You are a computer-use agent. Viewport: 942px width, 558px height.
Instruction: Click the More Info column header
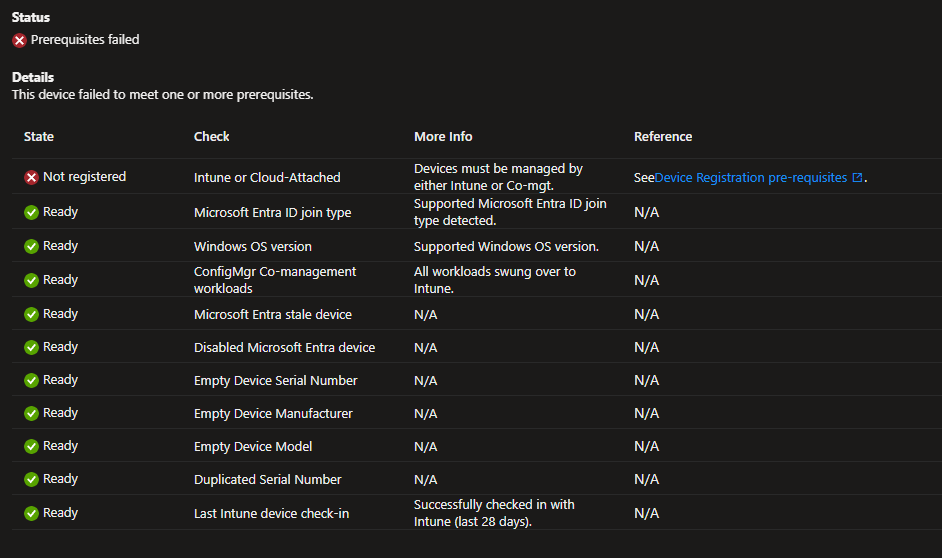pyautogui.click(x=443, y=136)
